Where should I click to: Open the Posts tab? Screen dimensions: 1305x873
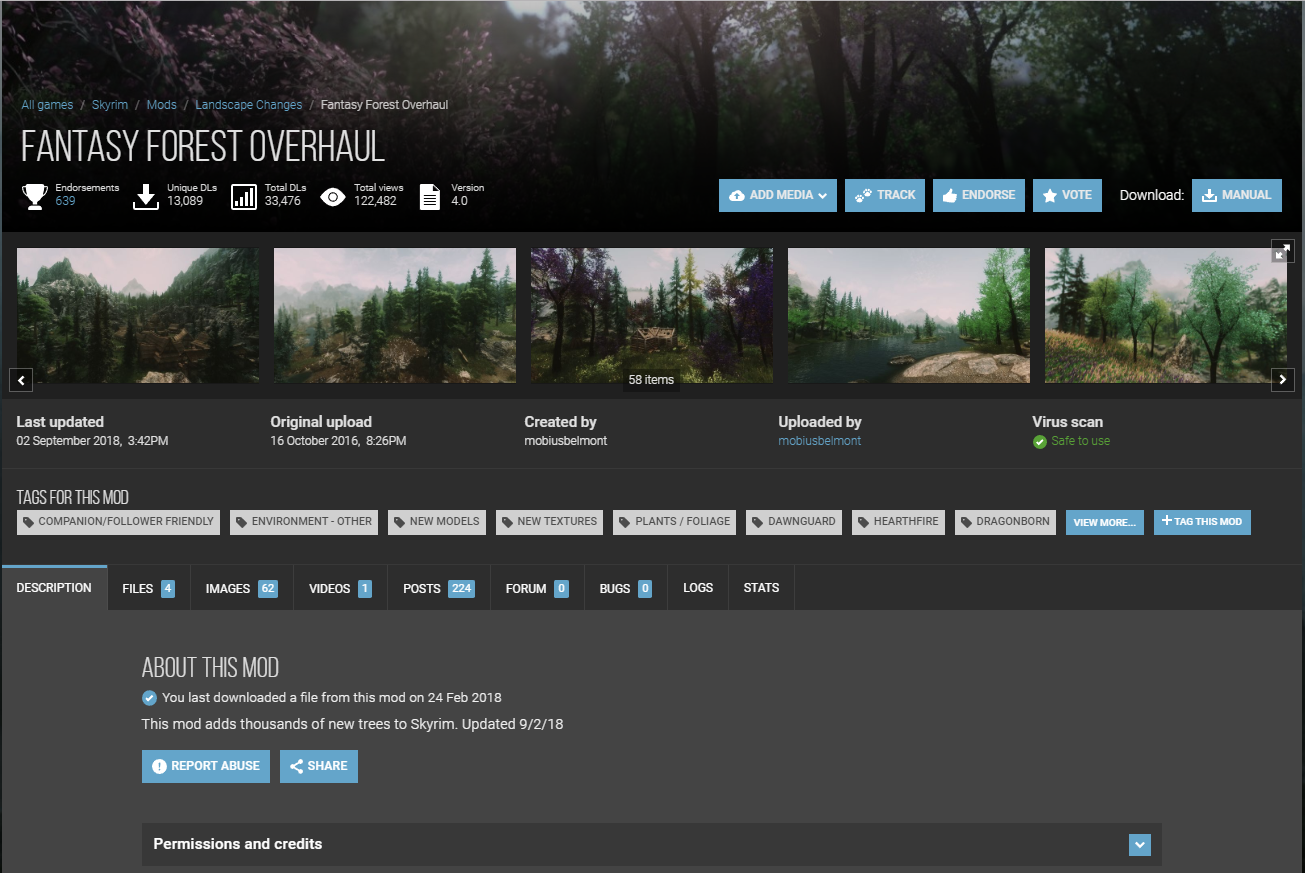(x=437, y=589)
